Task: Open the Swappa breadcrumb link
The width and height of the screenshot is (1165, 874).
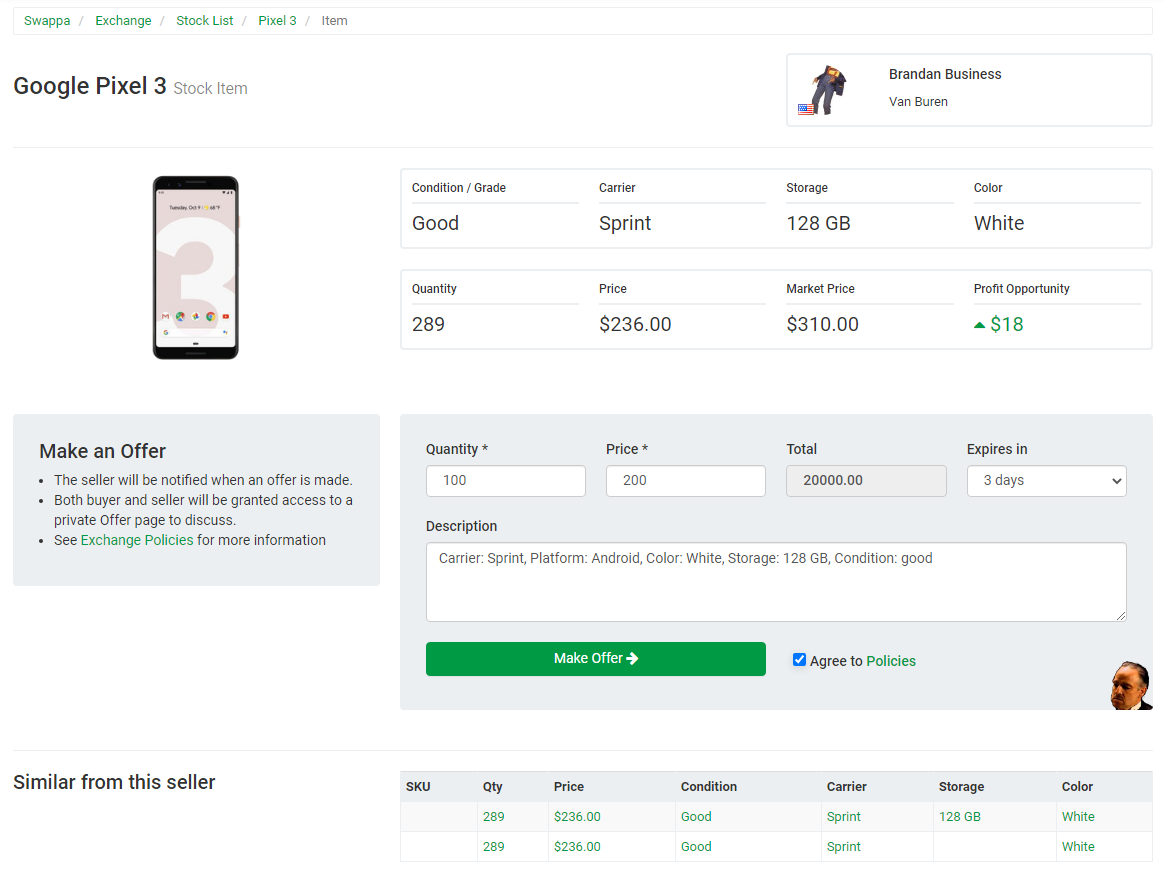Action: 47,21
